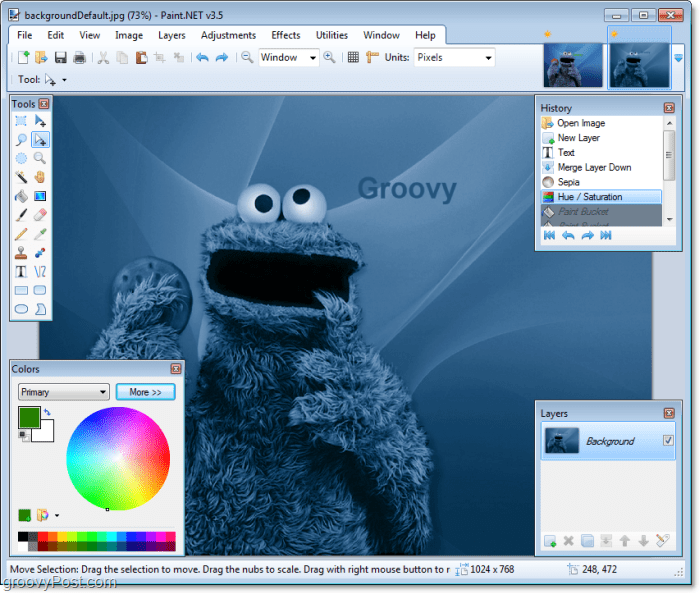The image size is (700, 593).
Task: Select the Move Selected Pixels tool
Action: (40, 121)
